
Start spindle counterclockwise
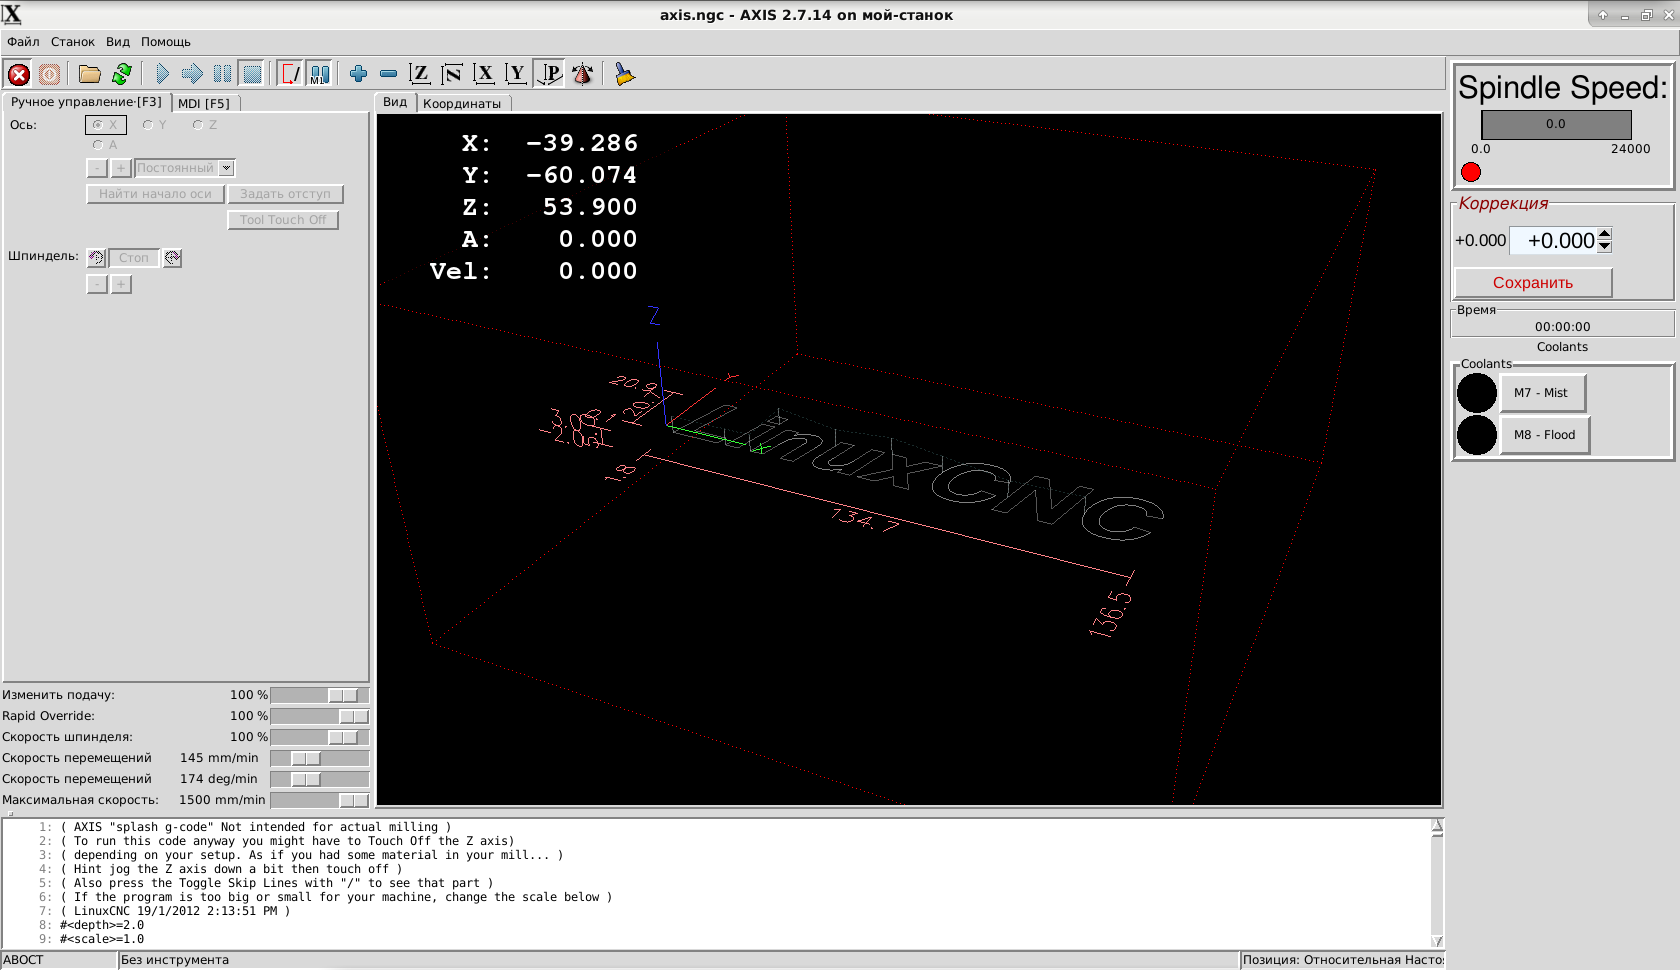[x=96, y=258]
